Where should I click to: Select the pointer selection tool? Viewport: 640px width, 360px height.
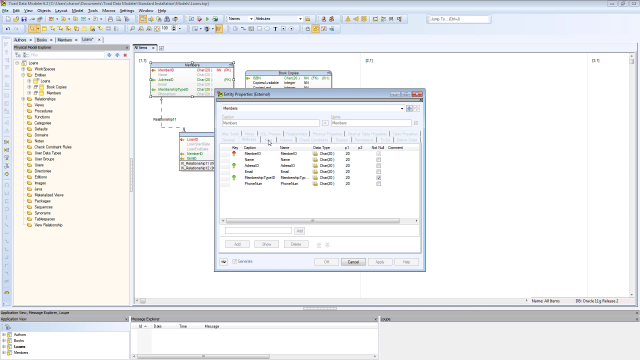click(x=32, y=29)
